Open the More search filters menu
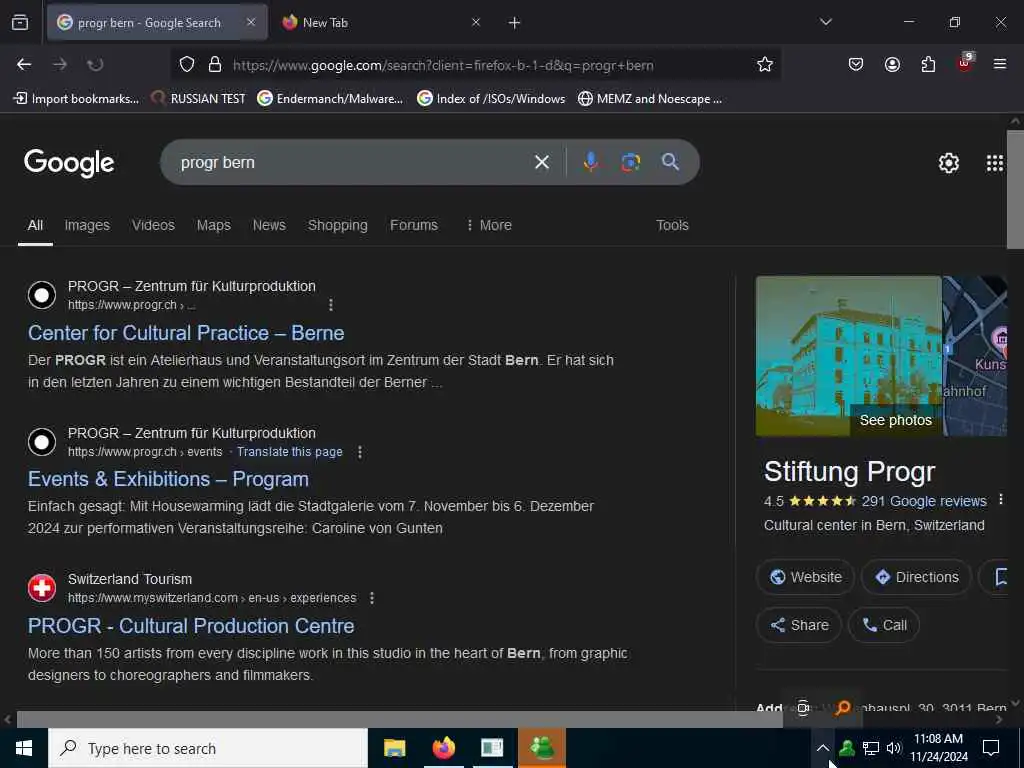This screenshot has height=768, width=1024. click(488, 225)
